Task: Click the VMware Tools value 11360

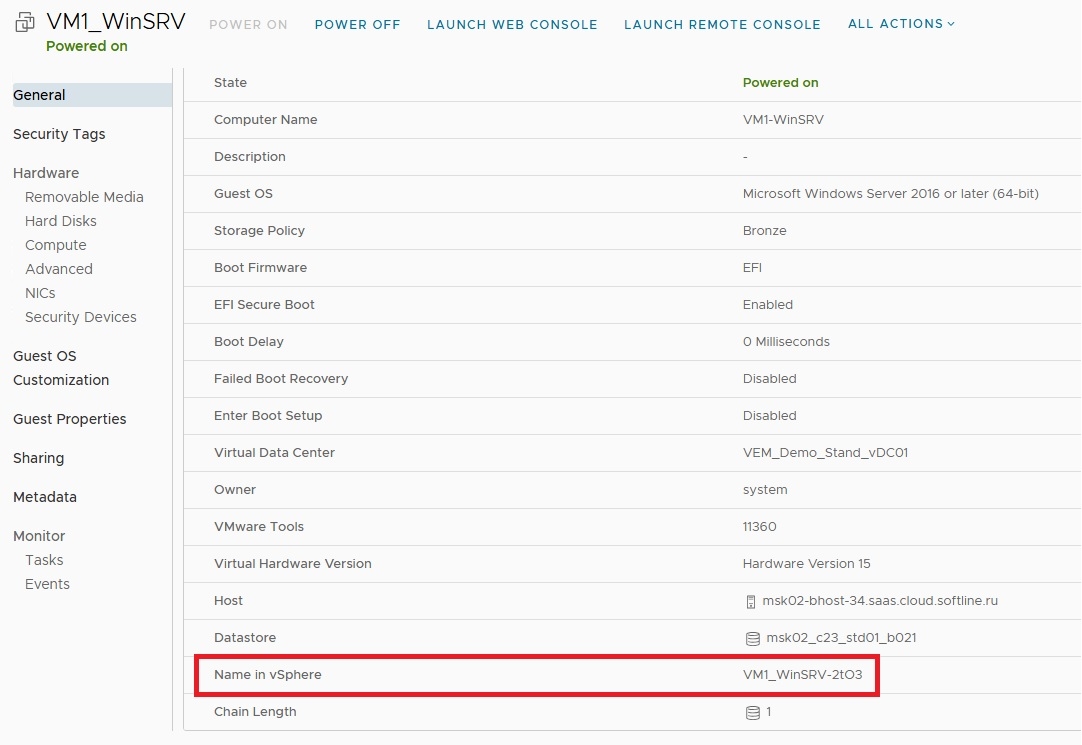Action: [x=759, y=527]
